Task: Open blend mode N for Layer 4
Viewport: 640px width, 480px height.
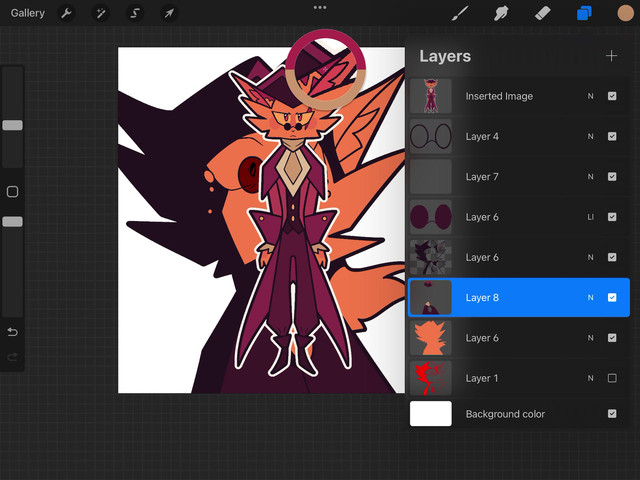Action: [589, 136]
